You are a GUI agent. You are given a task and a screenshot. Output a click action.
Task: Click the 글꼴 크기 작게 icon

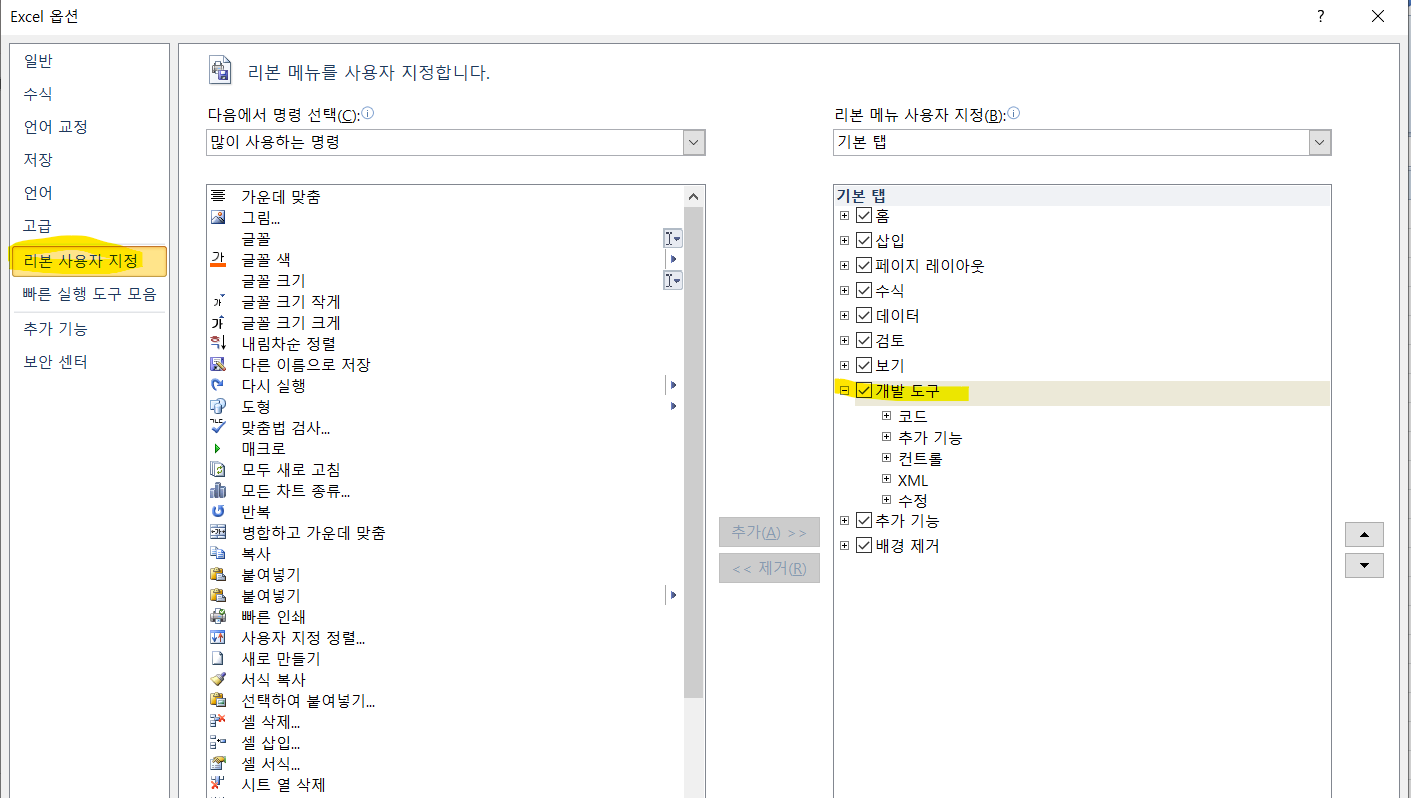click(218, 301)
